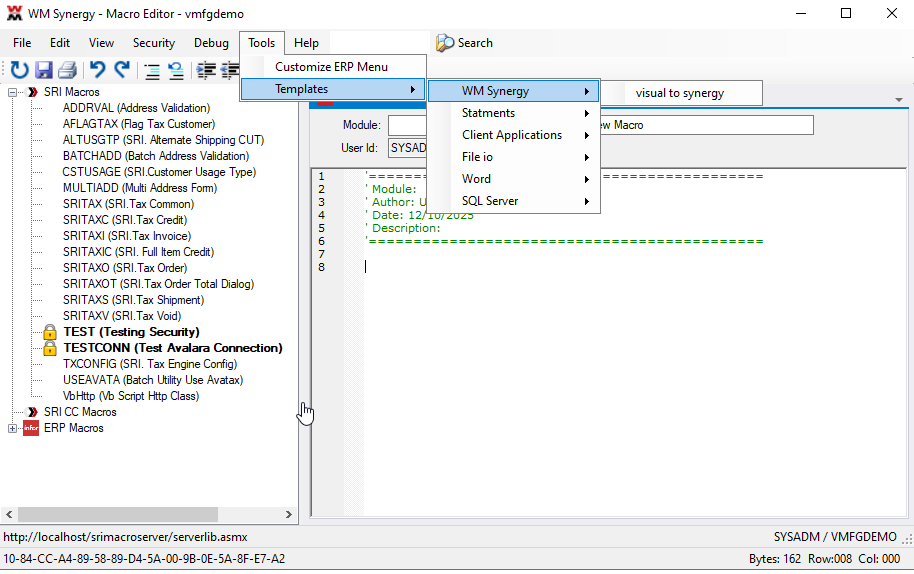Open the File menu
Screen dimensions: 914x574
[x=22, y=43]
